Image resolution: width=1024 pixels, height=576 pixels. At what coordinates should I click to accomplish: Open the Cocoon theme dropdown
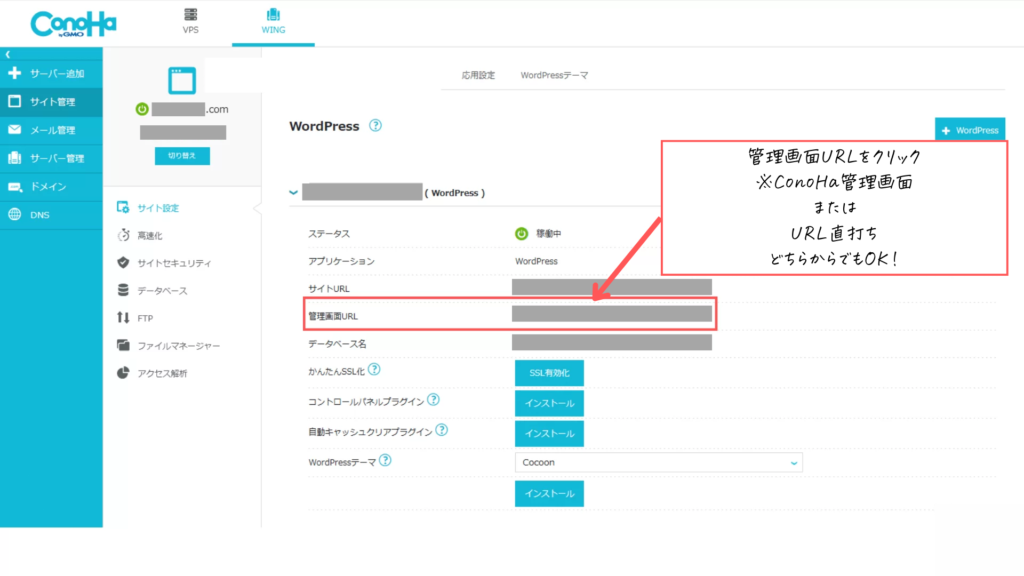pos(658,462)
